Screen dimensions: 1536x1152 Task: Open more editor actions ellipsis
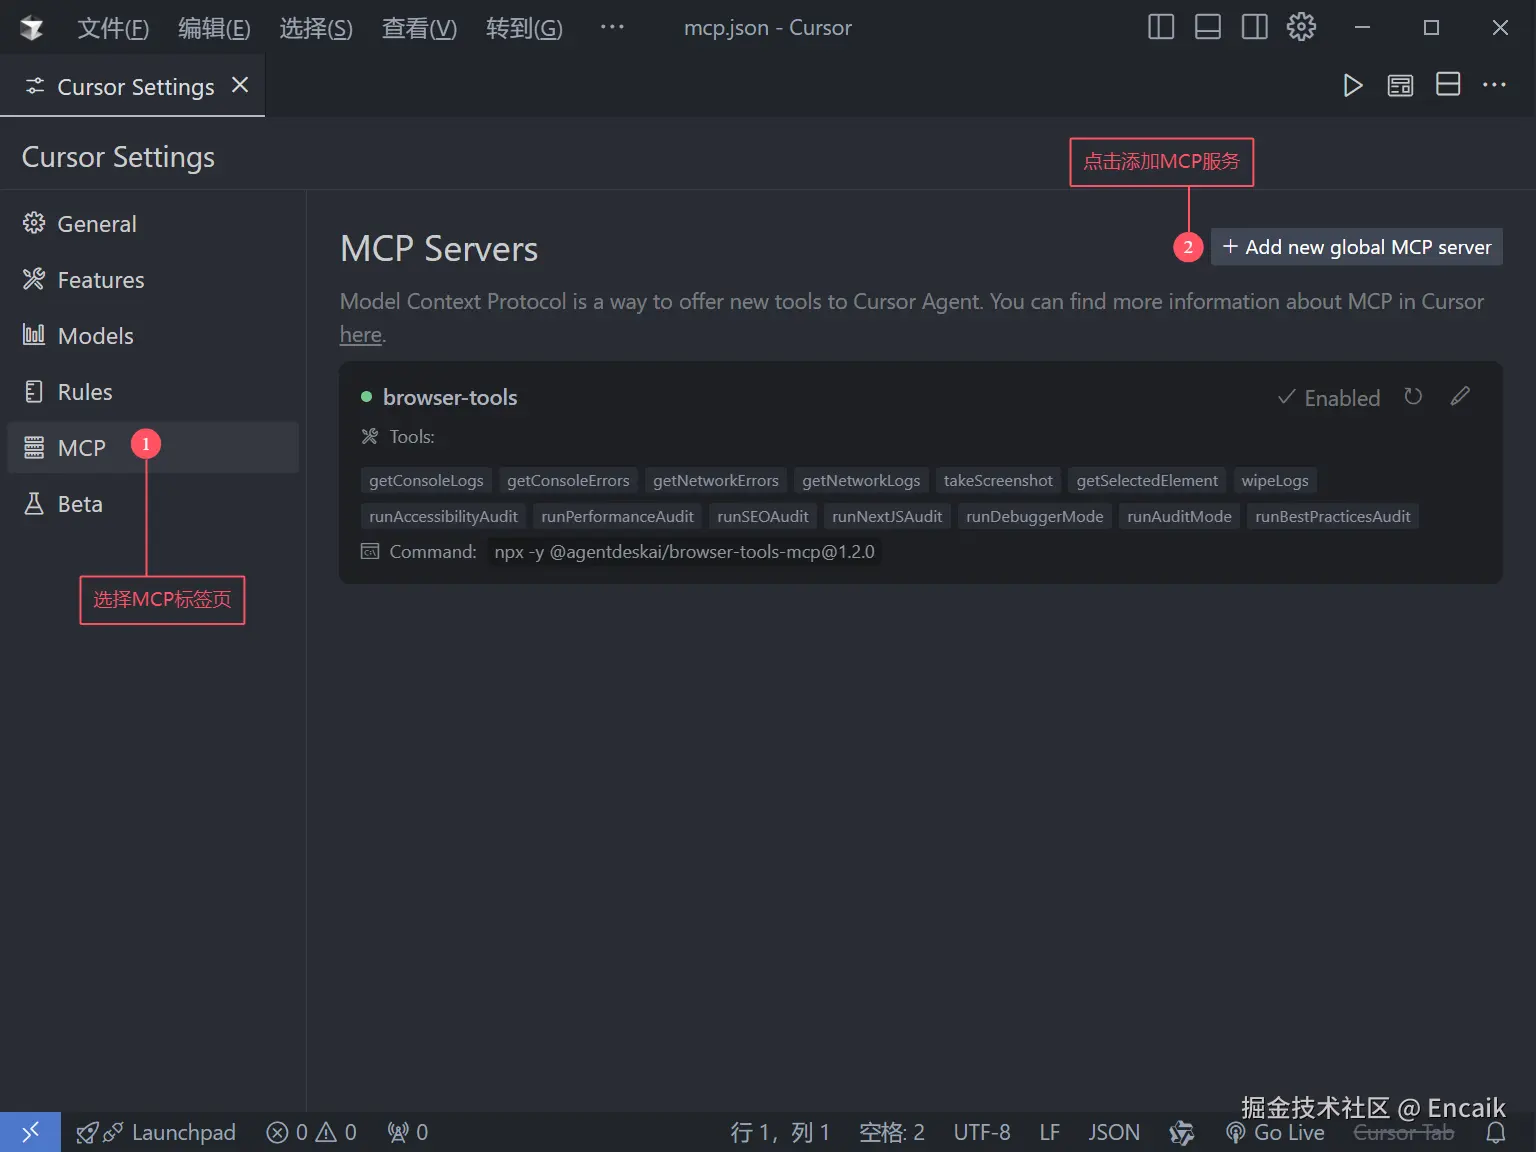pos(1494,85)
